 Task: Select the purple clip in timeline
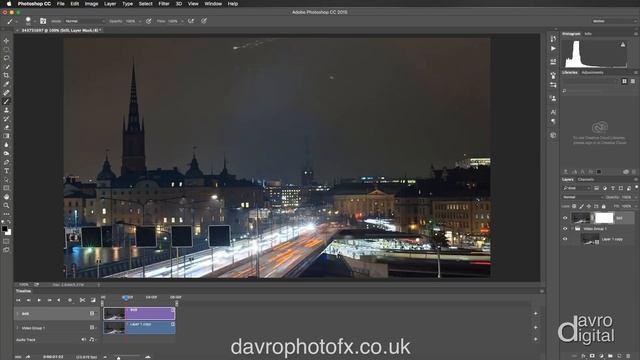139,313
